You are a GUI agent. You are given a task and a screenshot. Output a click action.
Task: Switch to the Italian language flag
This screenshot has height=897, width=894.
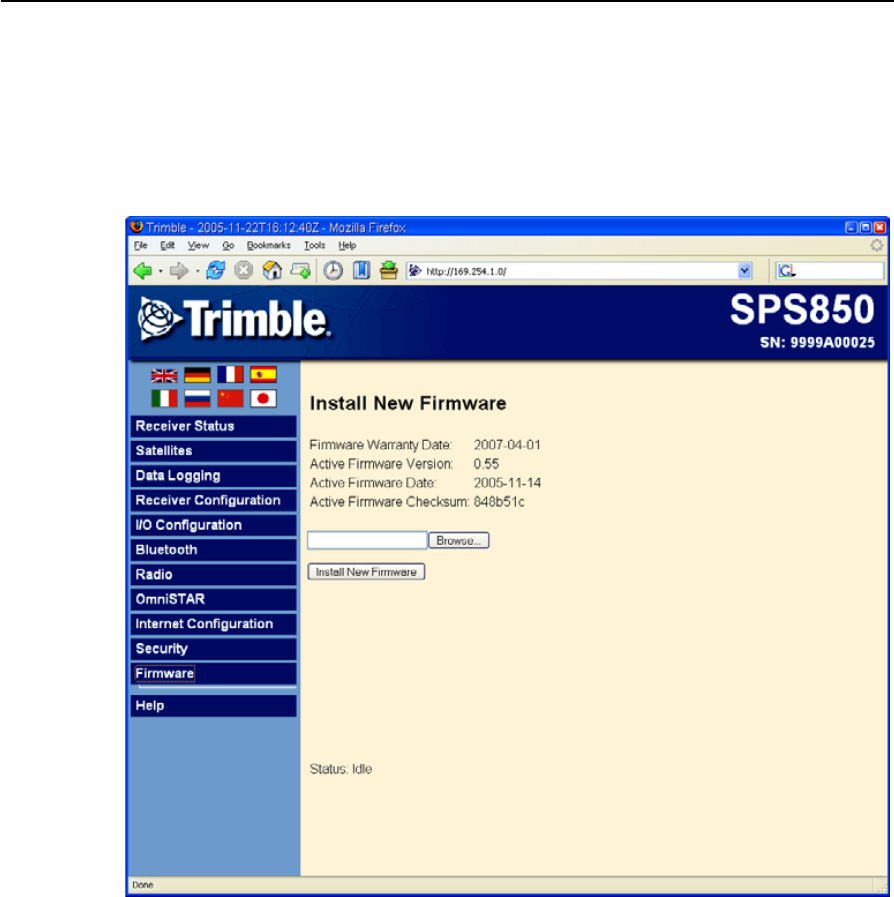pyautogui.click(x=164, y=399)
